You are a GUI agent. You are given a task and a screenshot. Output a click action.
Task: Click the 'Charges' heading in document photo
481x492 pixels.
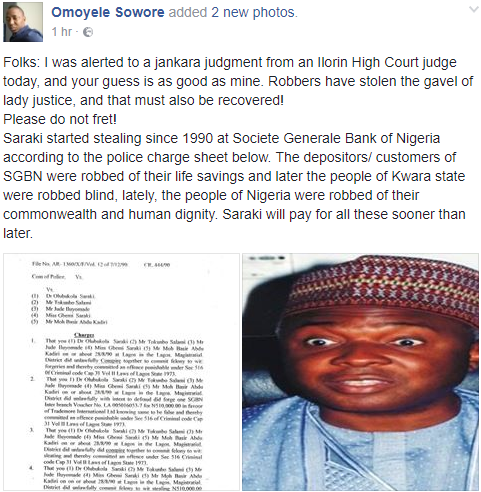point(84,335)
